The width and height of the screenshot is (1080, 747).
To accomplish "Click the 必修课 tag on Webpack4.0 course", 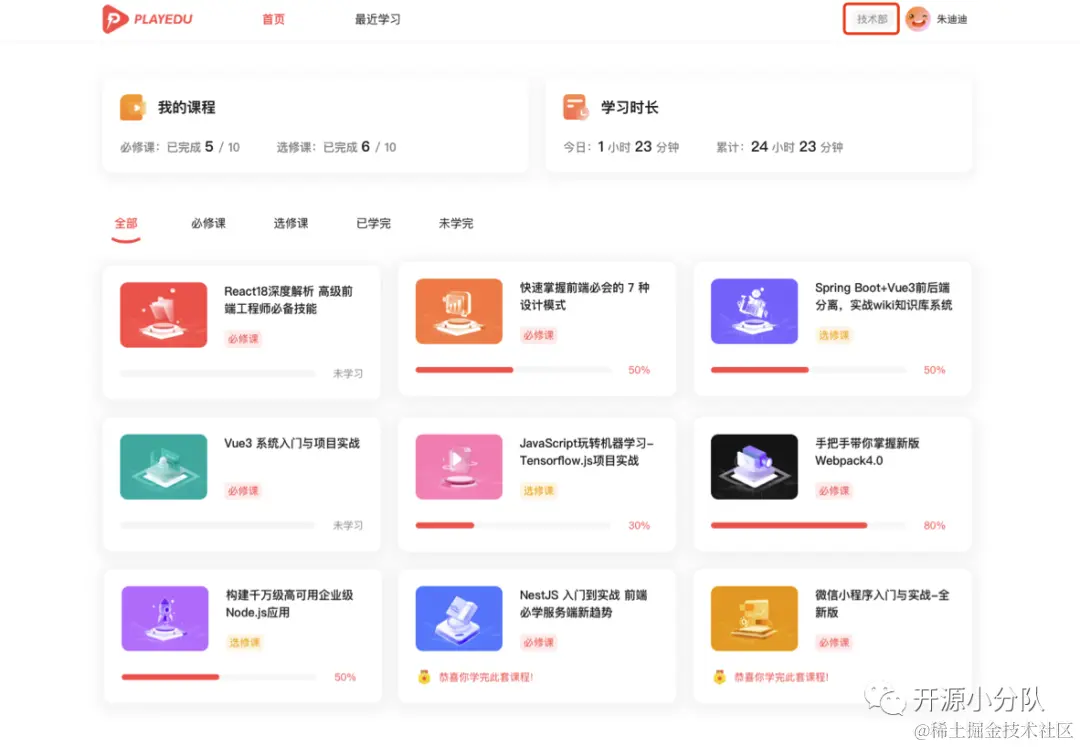I will [833, 490].
